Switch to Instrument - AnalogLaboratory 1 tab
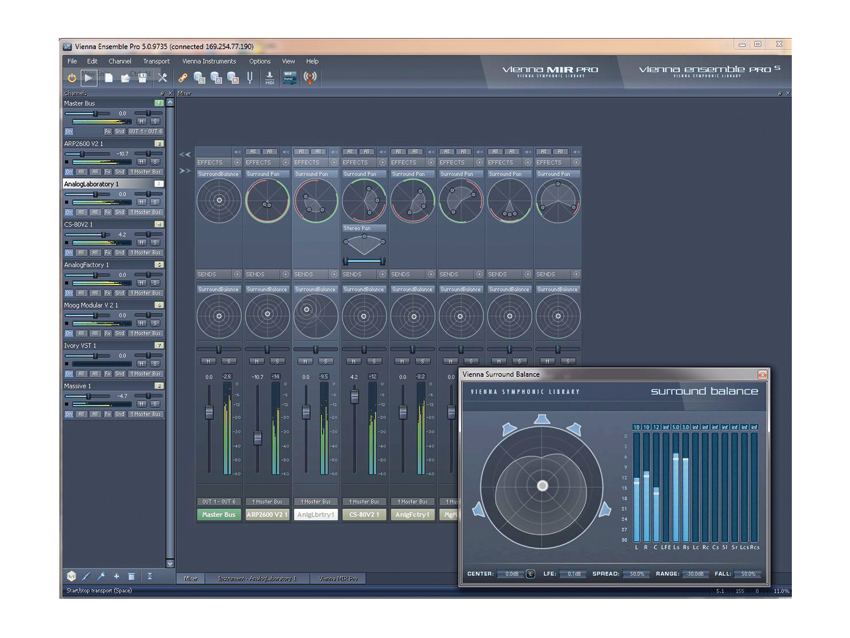This screenshot has height=638, width=850. (x=257, y=579)
